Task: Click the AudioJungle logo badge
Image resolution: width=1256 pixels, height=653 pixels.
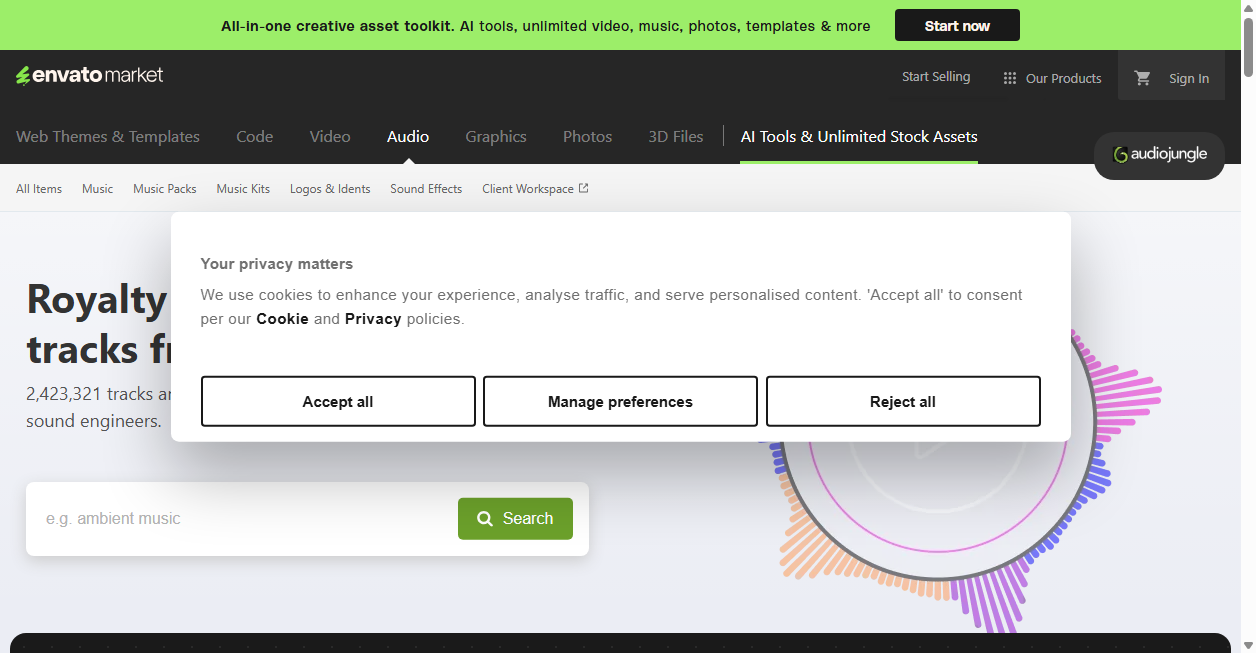Action: tap(1159, 155)
